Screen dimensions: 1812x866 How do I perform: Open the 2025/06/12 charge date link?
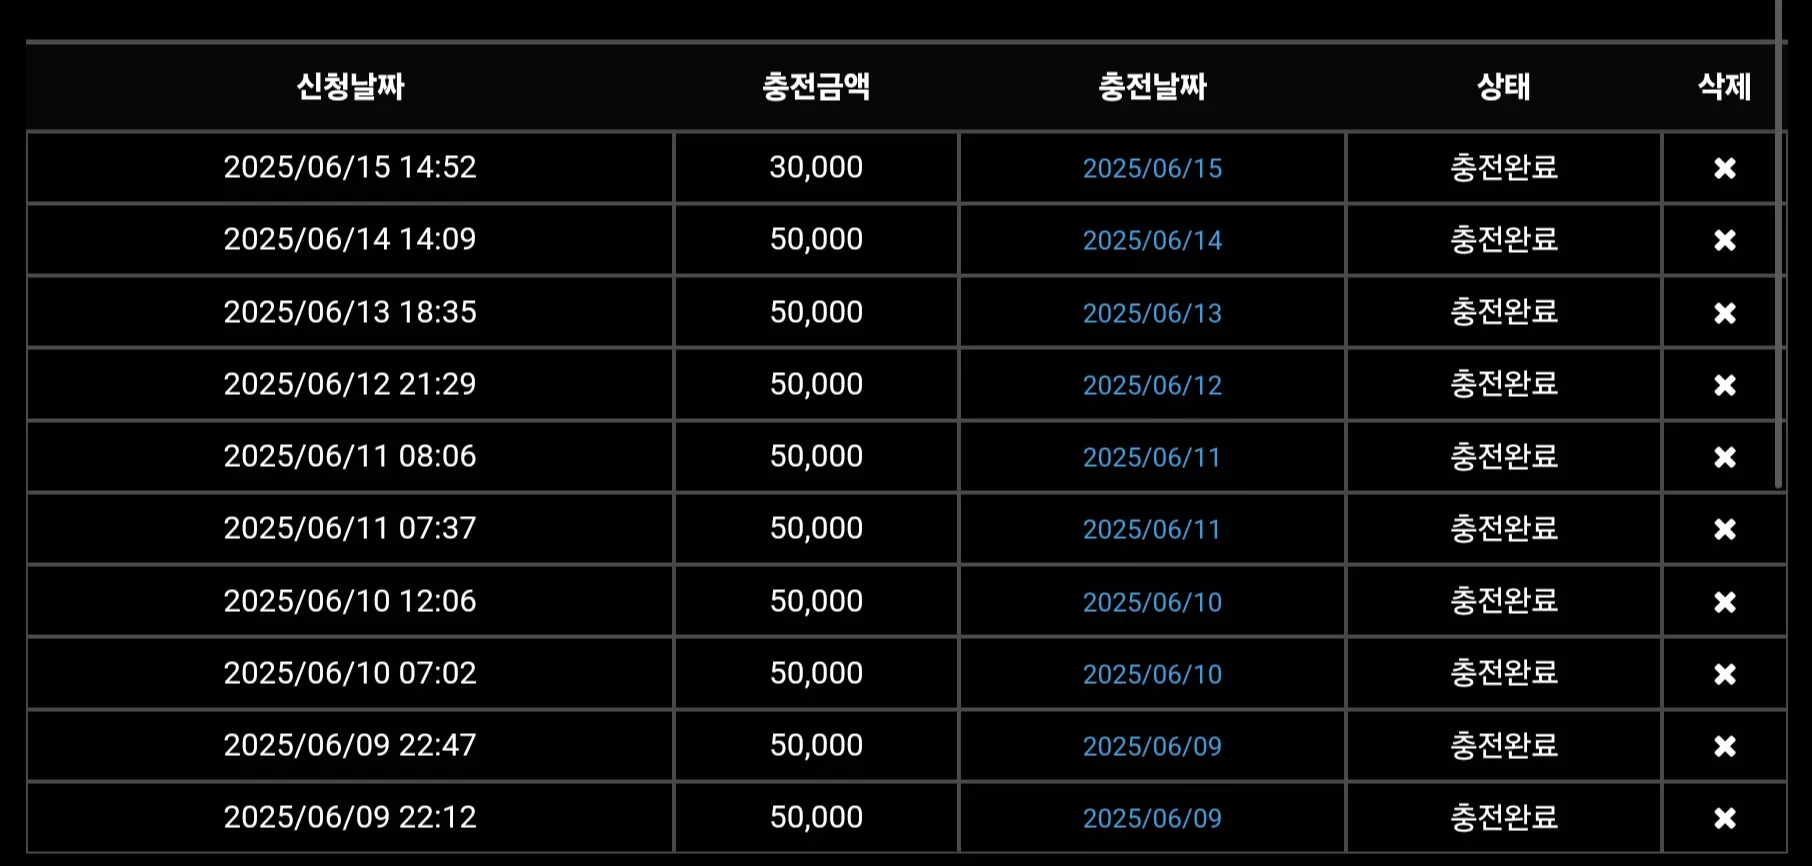coord(1152,385)
